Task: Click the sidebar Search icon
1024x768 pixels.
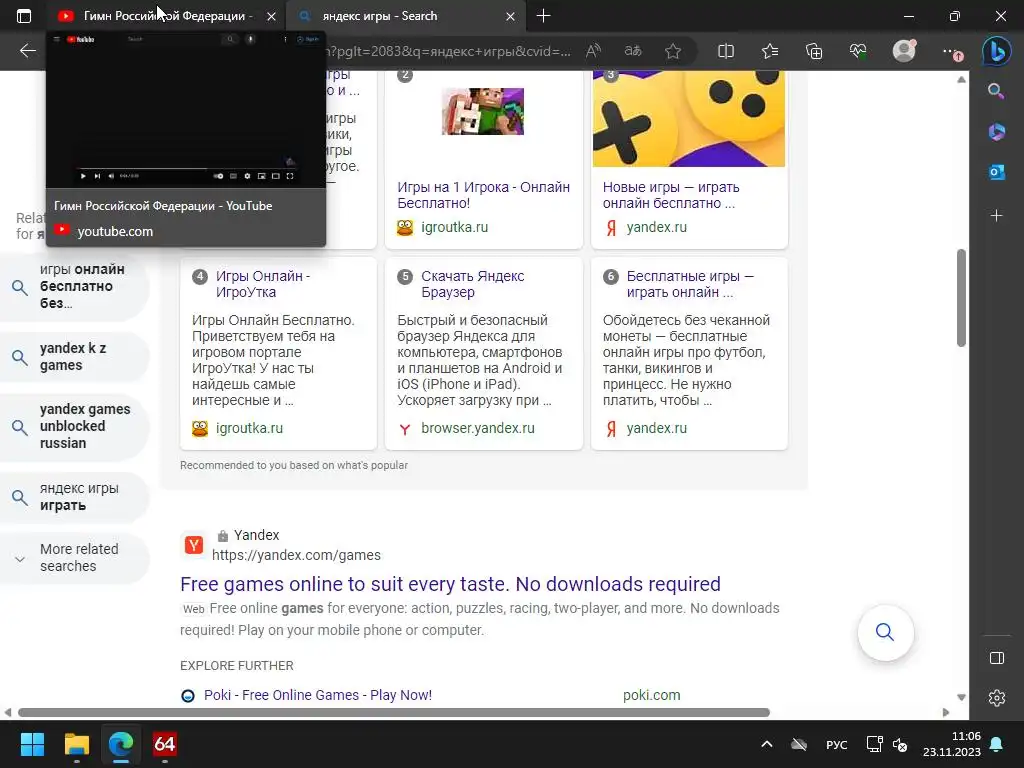Action: (x=996, y=91)
